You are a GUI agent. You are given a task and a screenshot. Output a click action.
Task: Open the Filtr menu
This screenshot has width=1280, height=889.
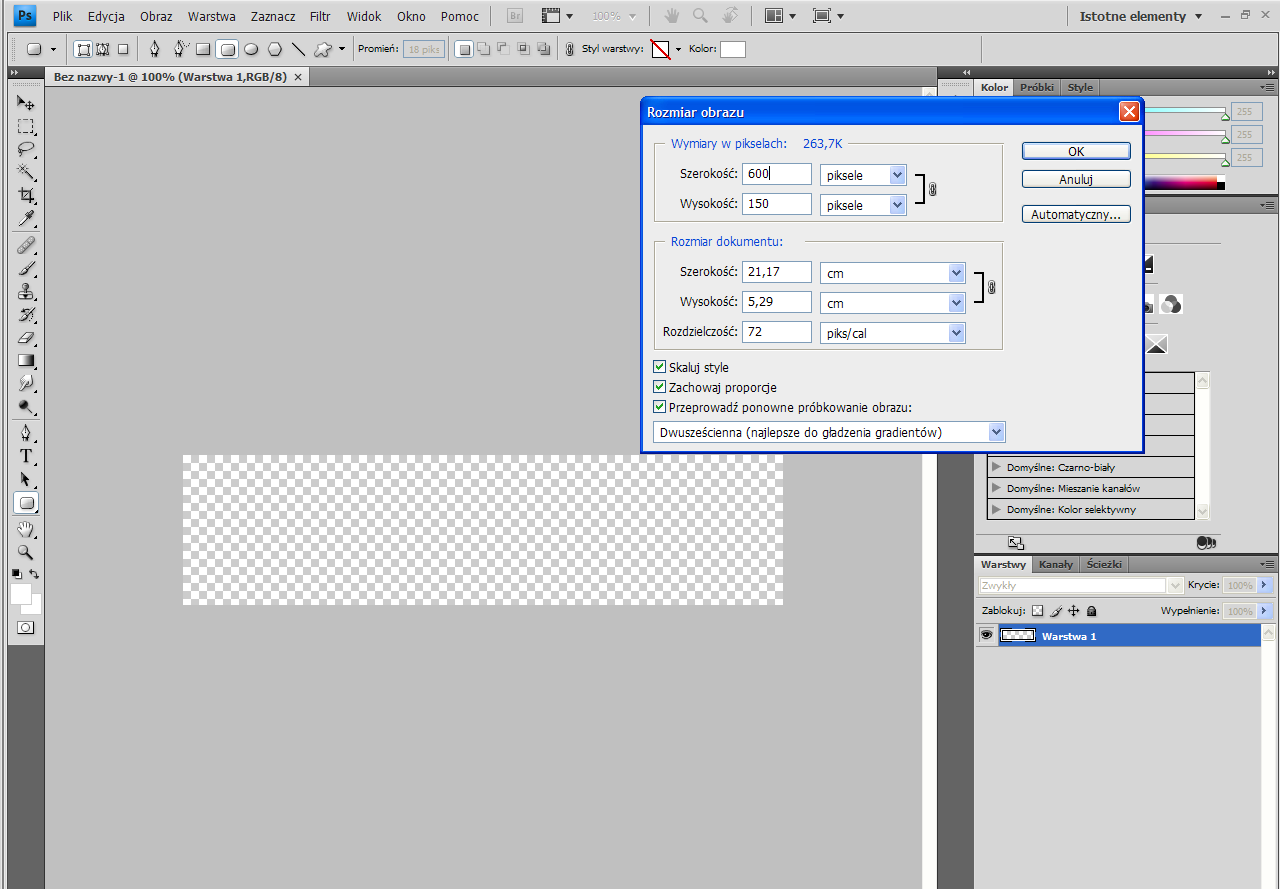320,16
